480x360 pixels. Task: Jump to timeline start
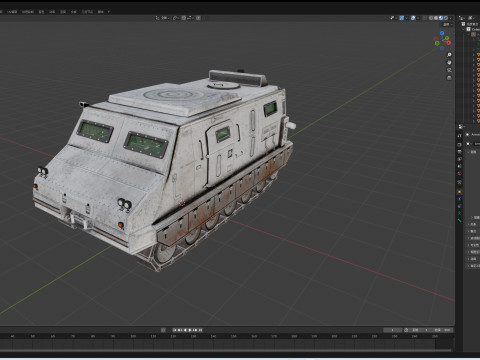point(175,330)
